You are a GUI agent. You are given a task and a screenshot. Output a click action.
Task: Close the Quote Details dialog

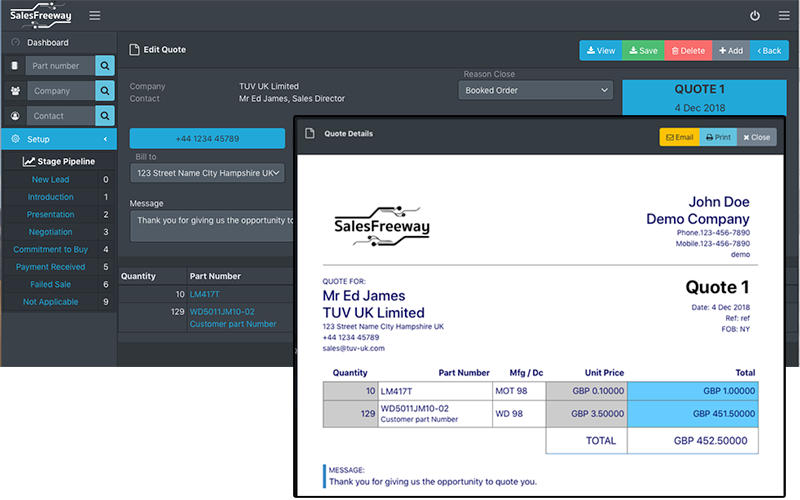point(757,137)
